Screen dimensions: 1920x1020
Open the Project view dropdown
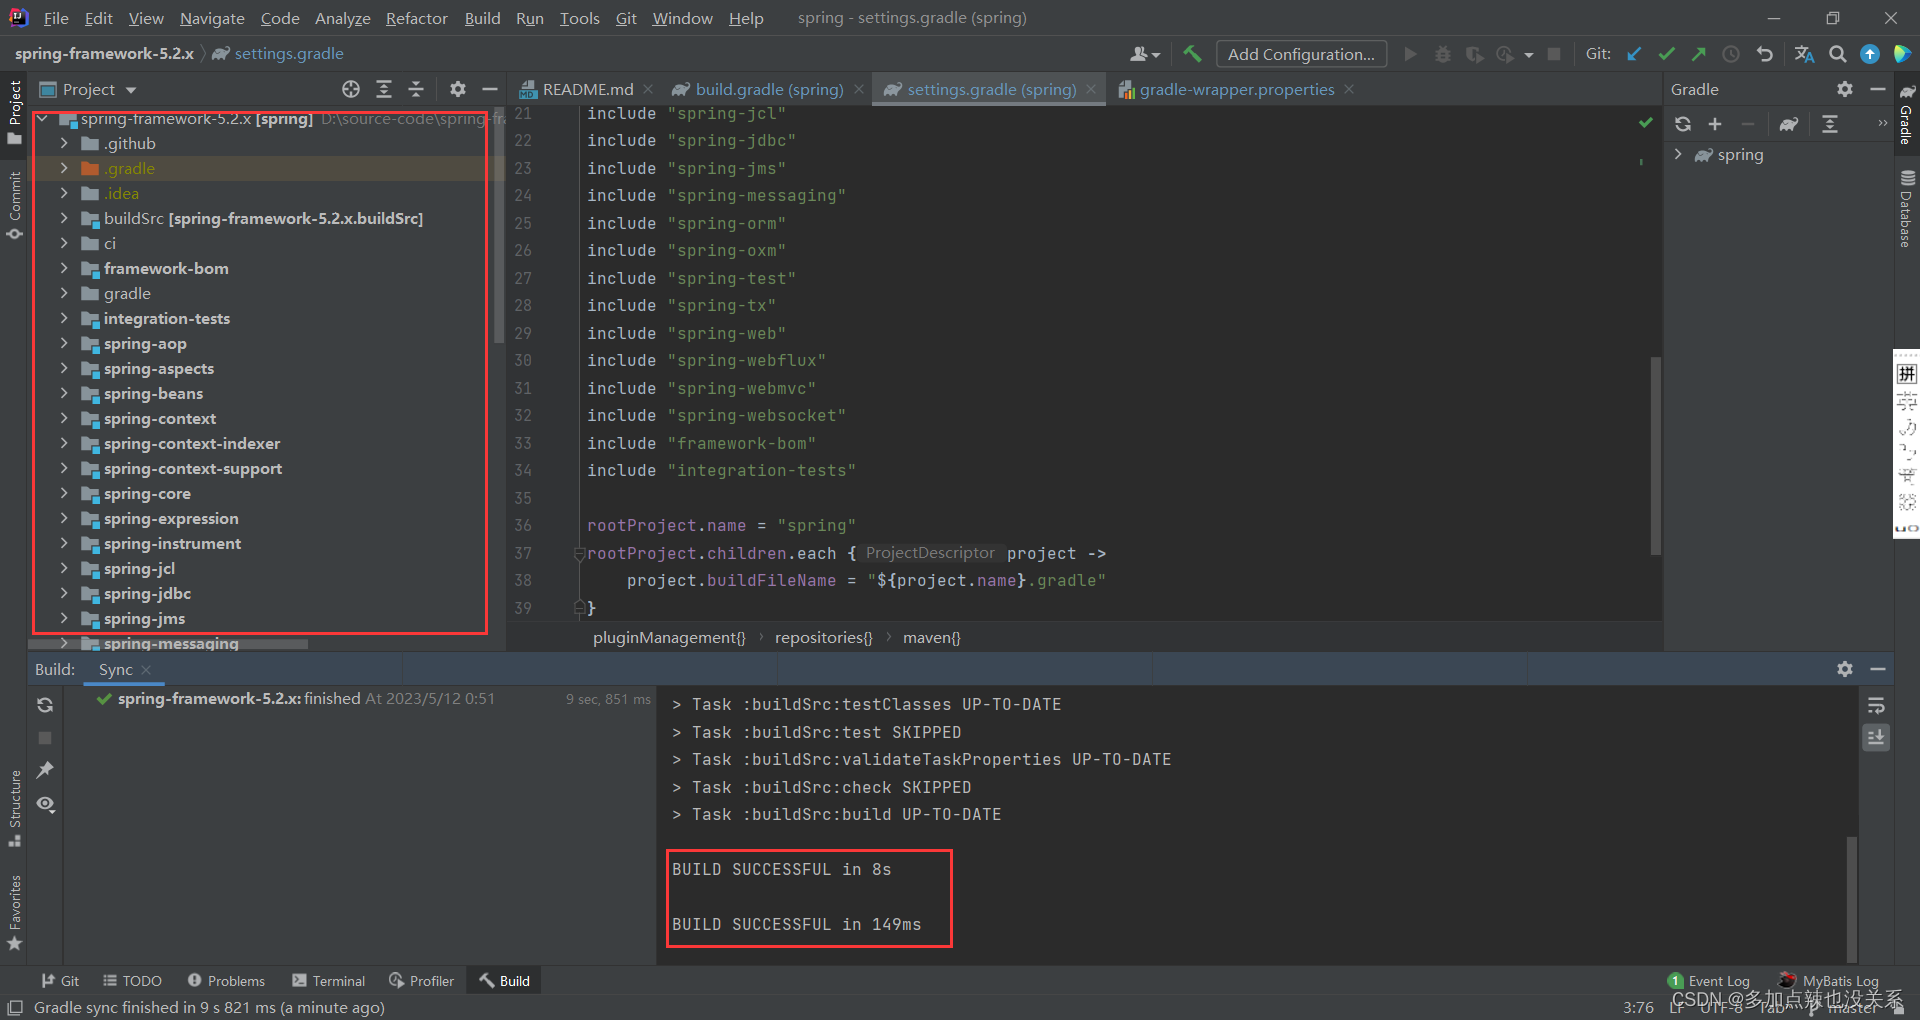pos(88,89)
